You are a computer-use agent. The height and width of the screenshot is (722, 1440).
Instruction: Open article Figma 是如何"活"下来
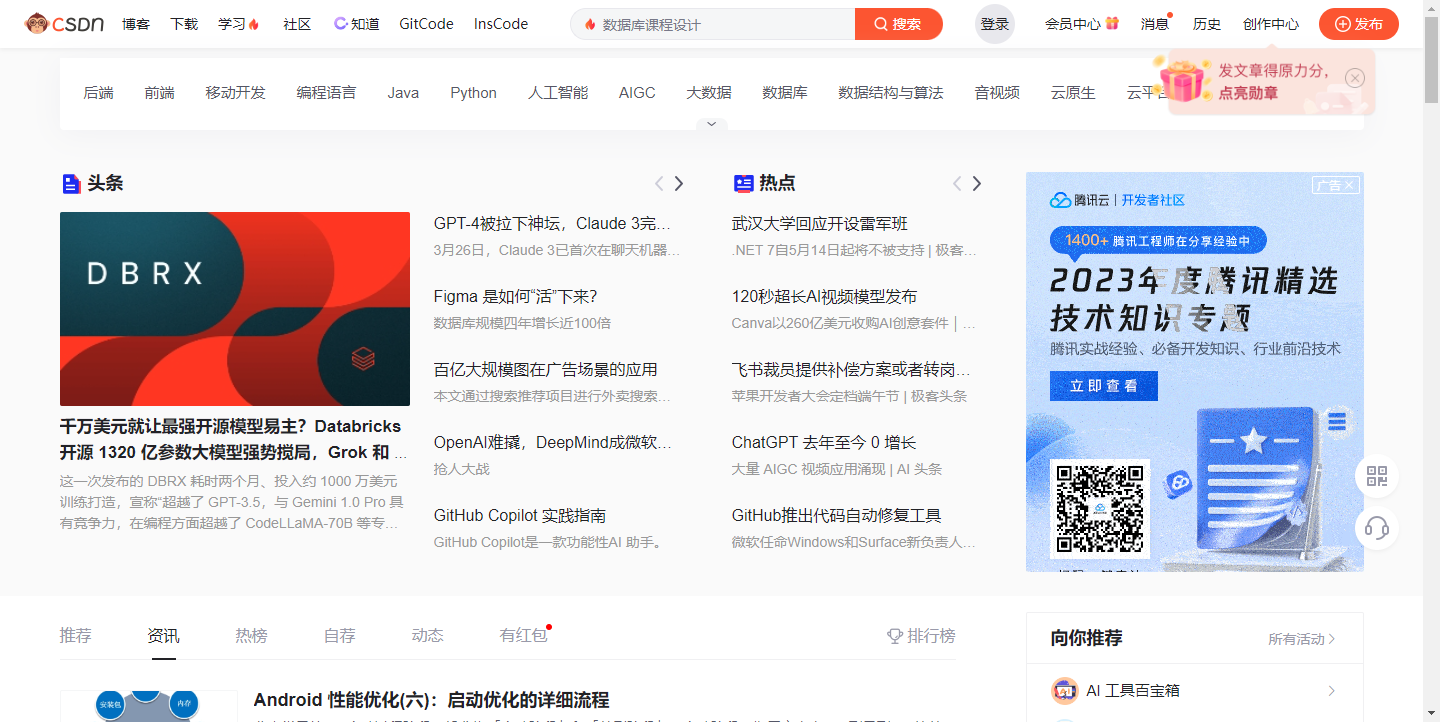tap(515, 297)
